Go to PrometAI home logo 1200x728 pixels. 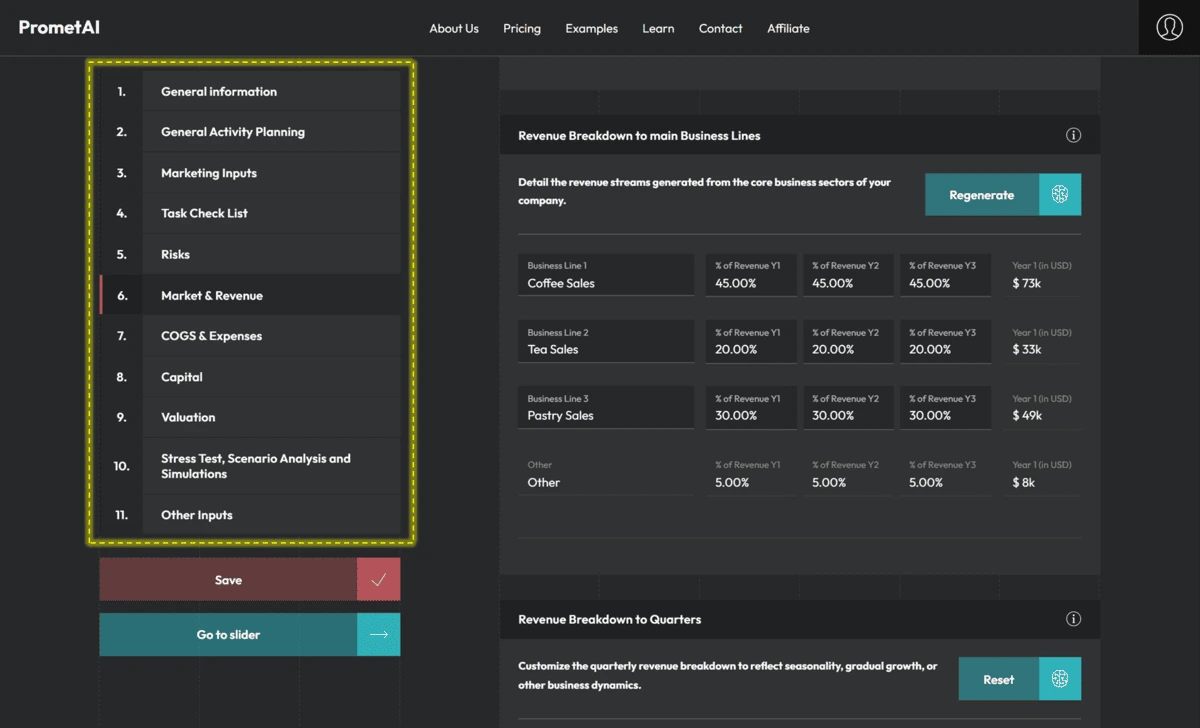pos(59,28)
